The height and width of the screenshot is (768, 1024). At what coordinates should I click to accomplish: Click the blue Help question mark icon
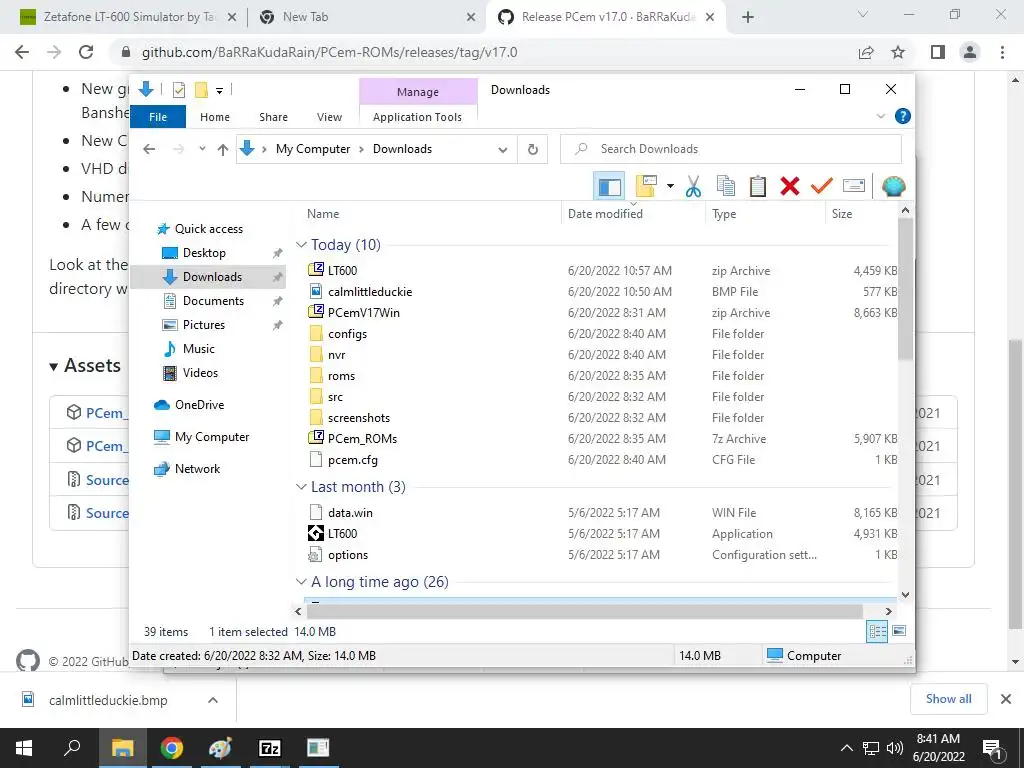click(x=903, y=116)
